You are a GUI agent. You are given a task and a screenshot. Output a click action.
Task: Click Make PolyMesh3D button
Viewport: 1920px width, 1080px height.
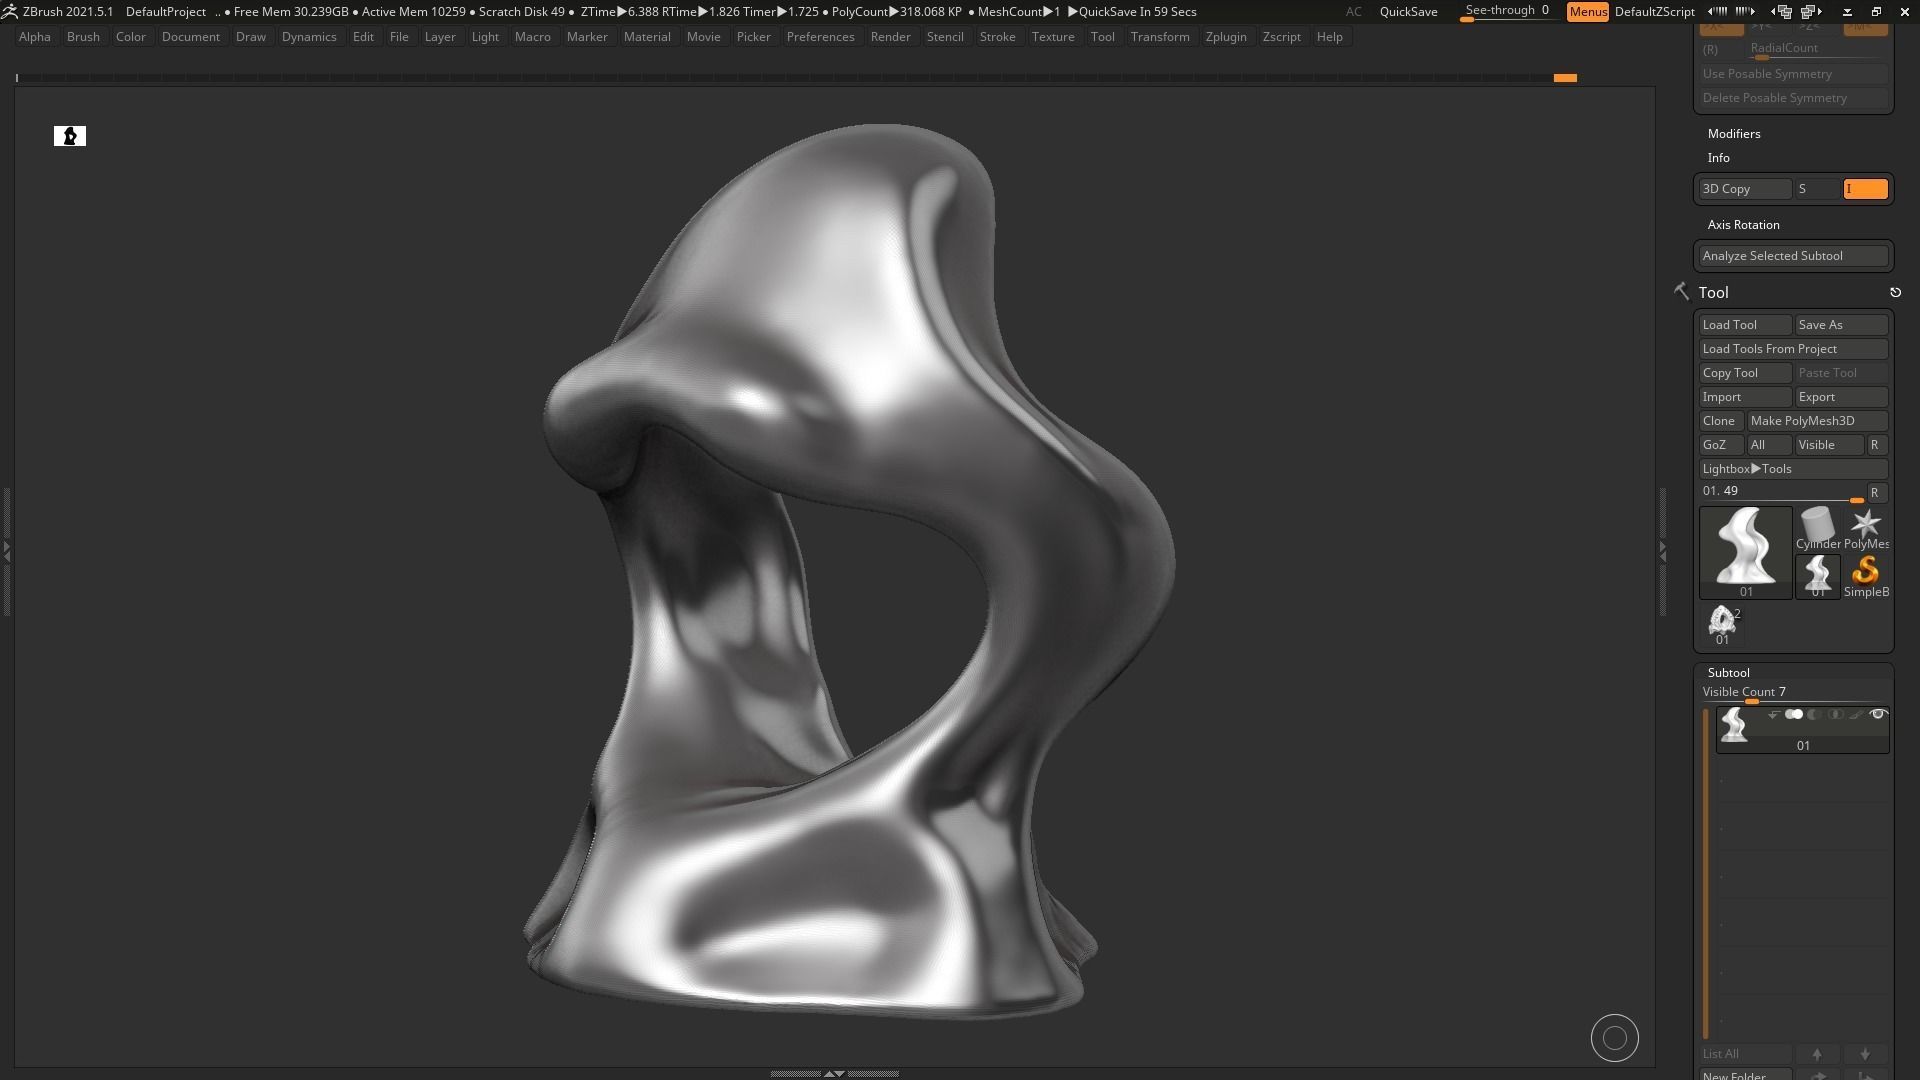1817,421
